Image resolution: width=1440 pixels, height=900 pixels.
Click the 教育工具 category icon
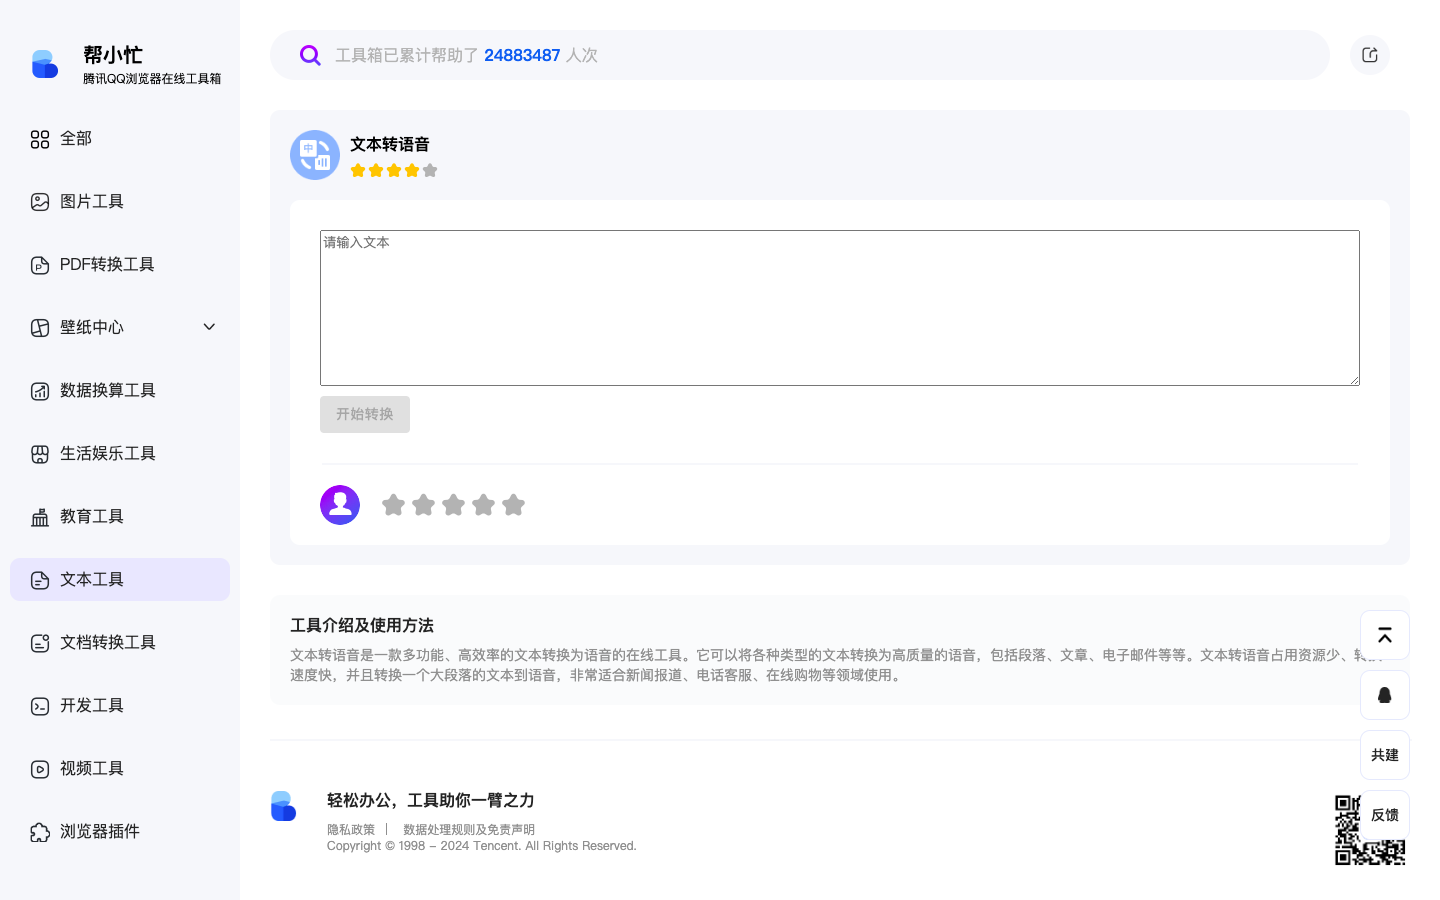tap(40, 516)
